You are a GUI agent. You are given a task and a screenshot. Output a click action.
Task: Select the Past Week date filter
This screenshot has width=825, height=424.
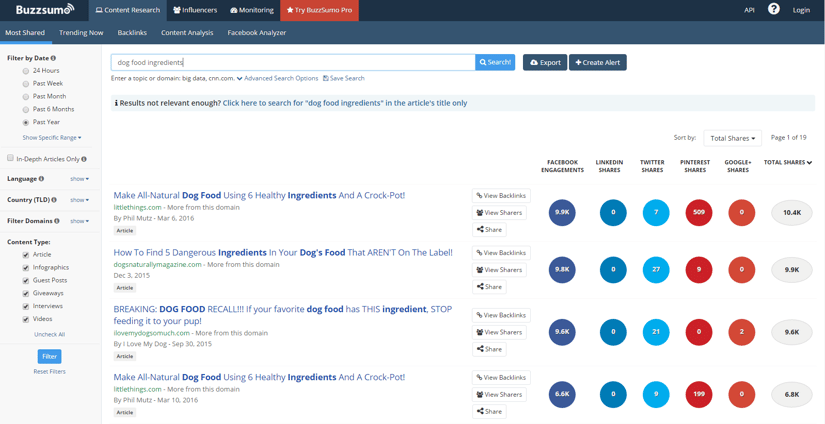coord(26,84)
